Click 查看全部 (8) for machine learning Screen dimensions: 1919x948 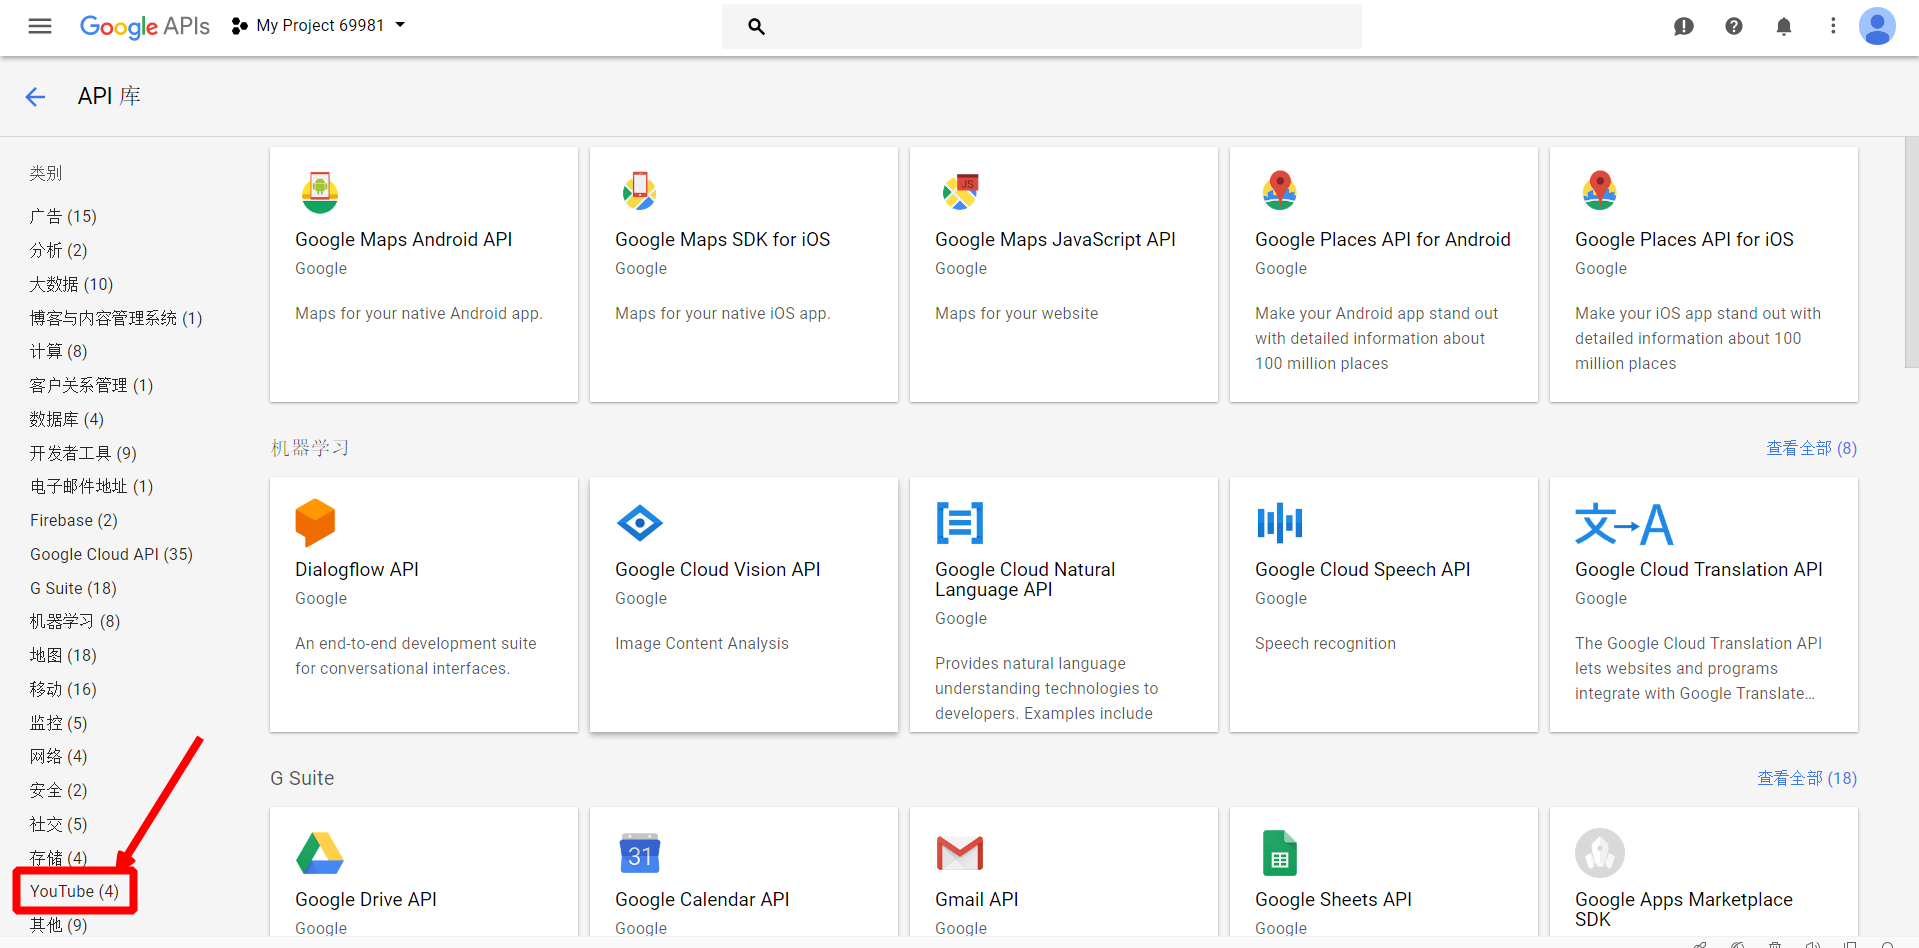[x=1811, y=448]
